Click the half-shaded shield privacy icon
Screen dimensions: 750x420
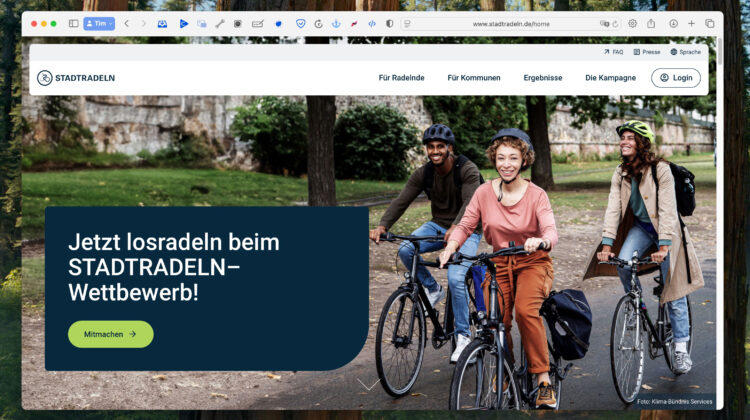(389, 23)
